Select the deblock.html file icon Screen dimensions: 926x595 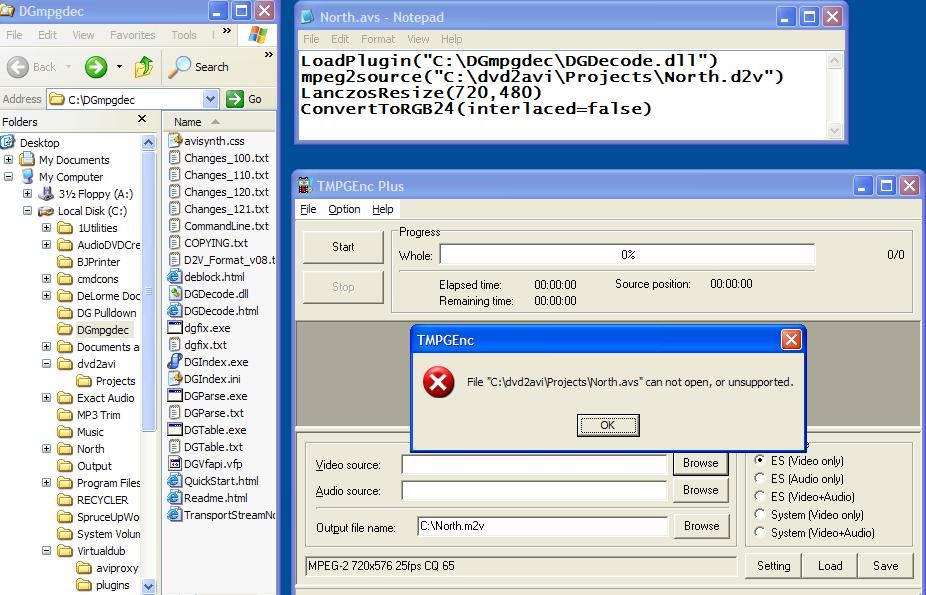[x=175, y=276]
